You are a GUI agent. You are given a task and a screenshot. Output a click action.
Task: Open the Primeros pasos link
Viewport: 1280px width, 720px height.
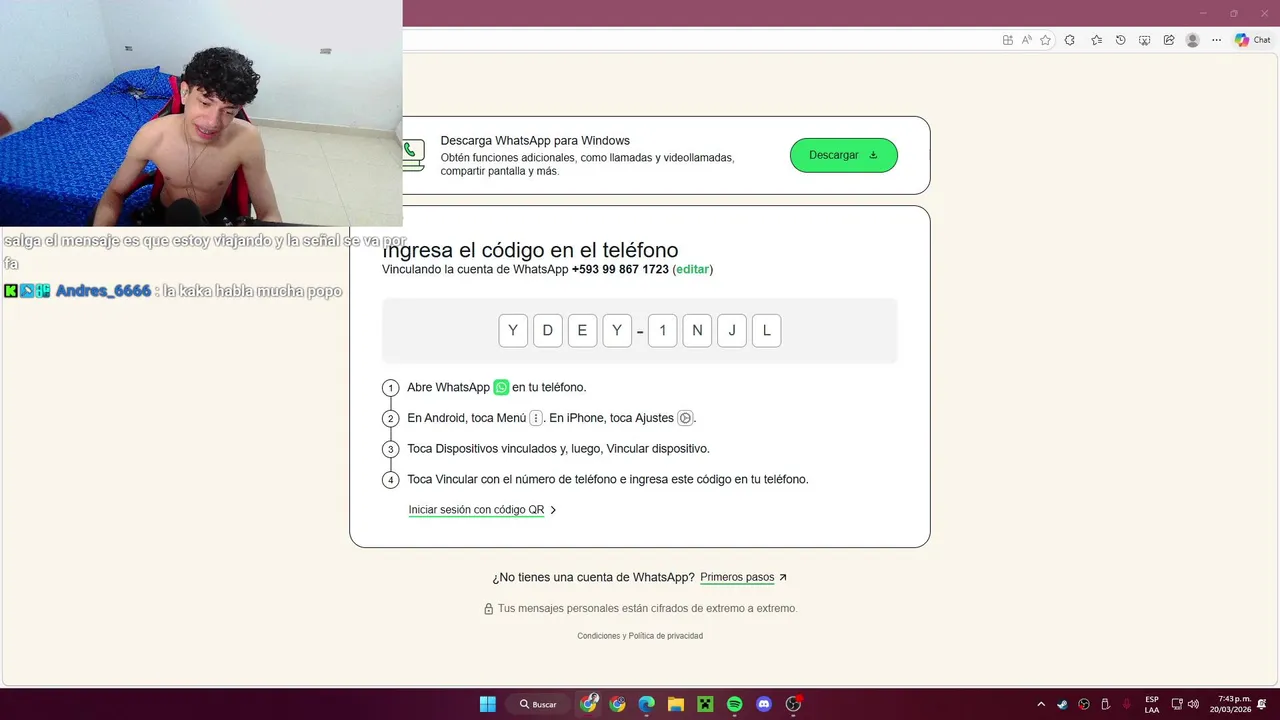tap(737, 577)
